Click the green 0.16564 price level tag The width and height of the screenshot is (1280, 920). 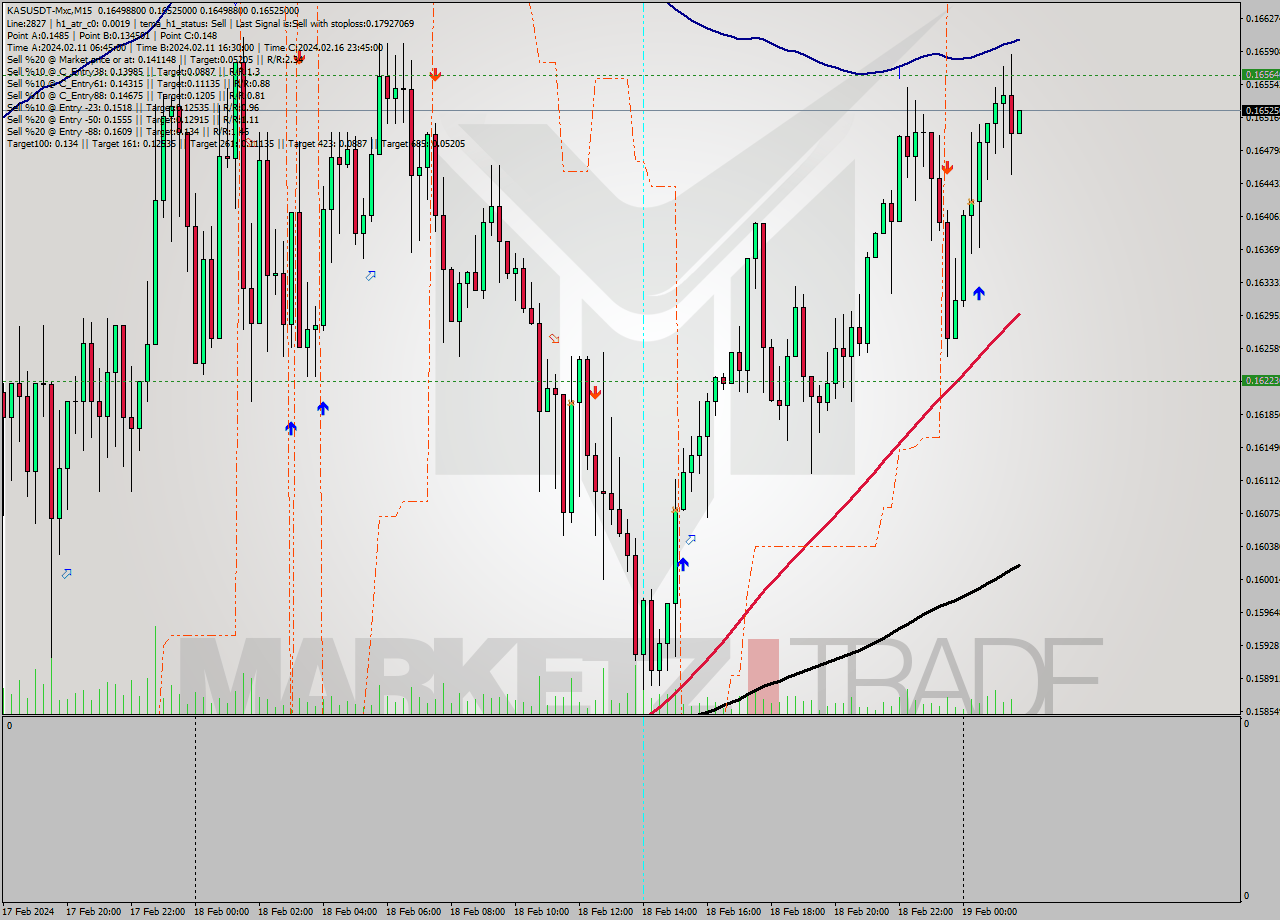[1260, 74]
